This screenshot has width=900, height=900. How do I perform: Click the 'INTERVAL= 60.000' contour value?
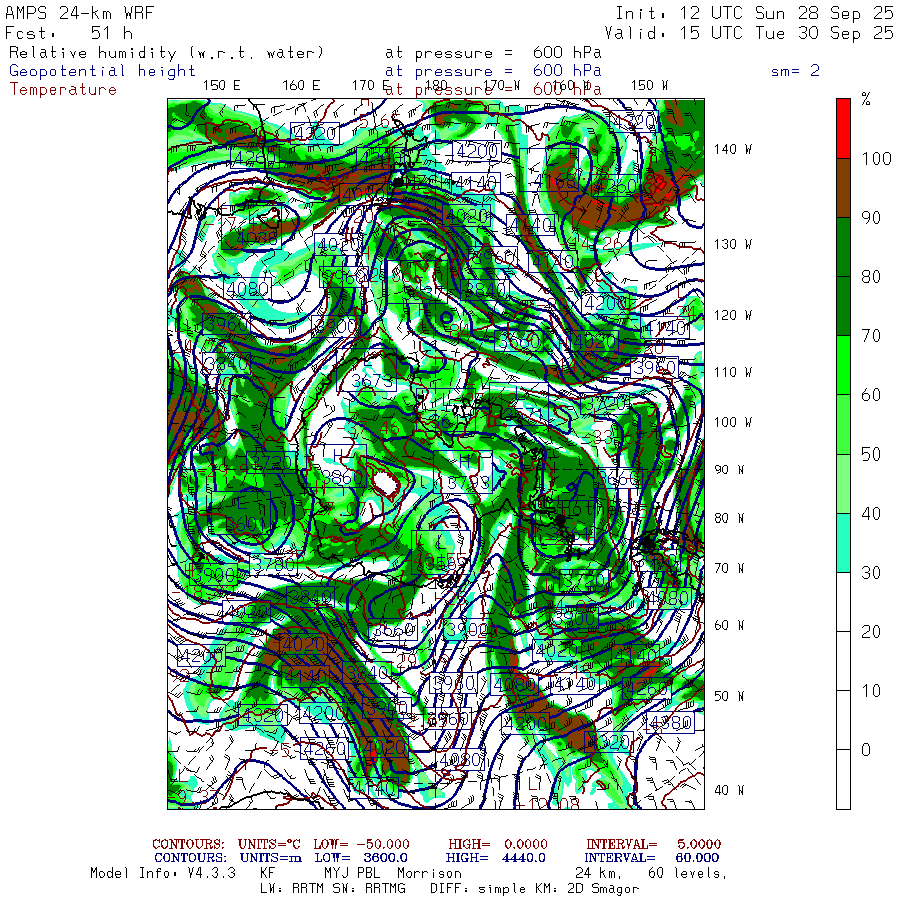coord(652,858)
